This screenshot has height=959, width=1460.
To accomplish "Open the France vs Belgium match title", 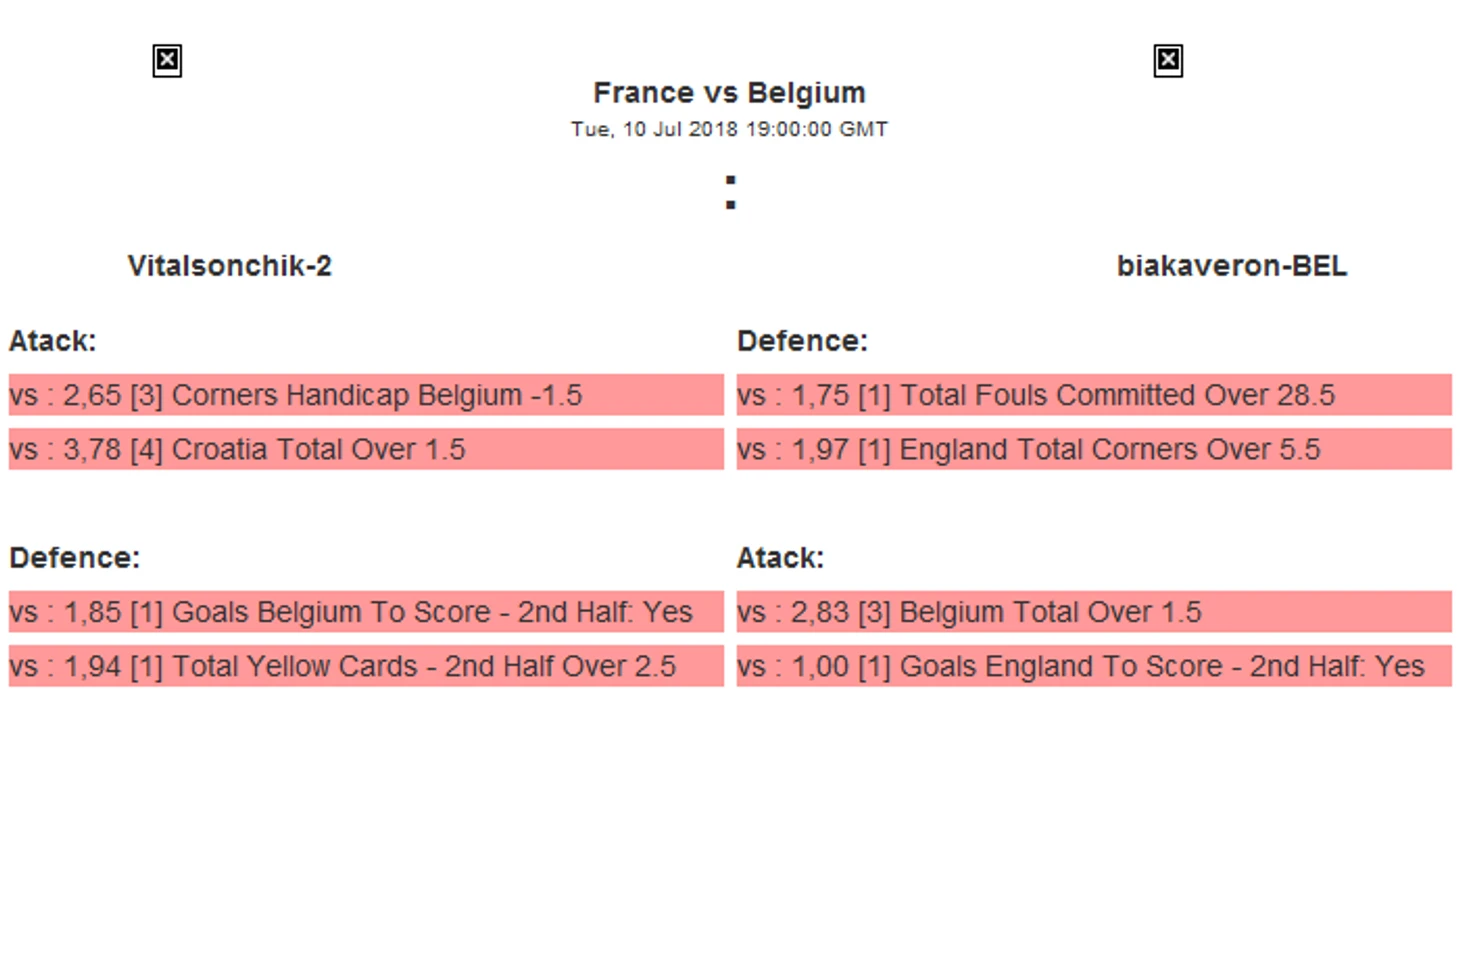I will click(729, 93).
